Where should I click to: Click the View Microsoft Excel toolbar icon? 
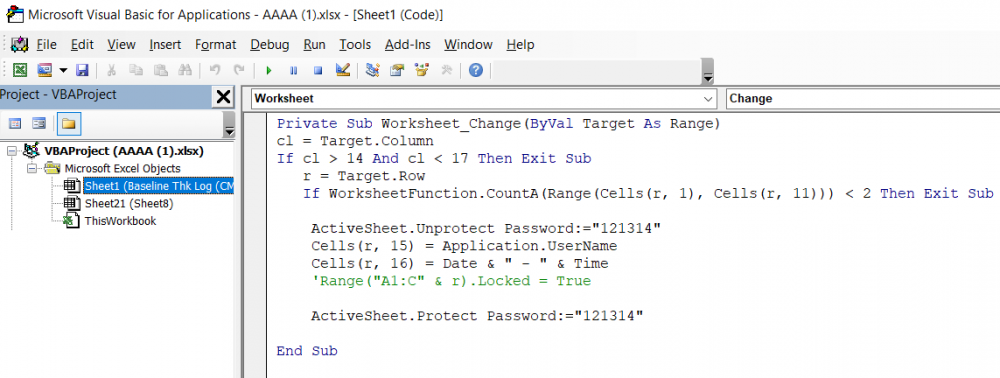pyautogui.click(x=20, y=70)
